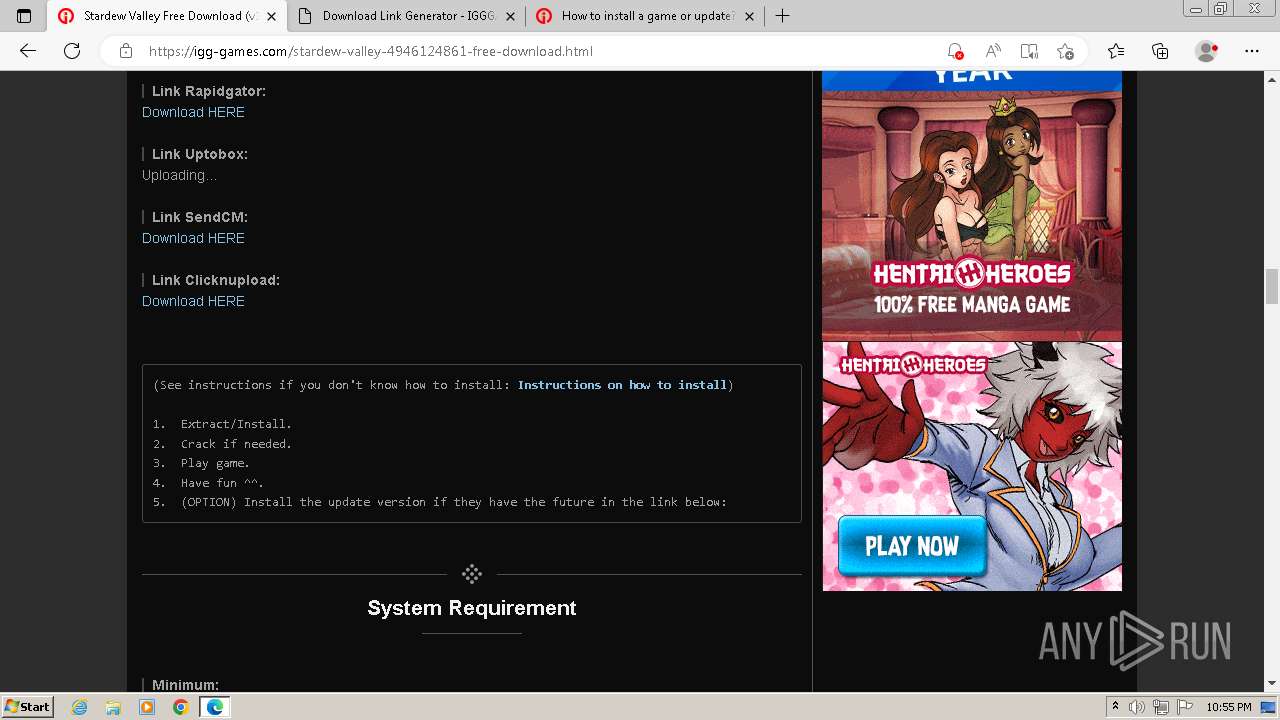Viewport: 1280px width, 720px height.
Task: Select the Link Clicknupload heading
Action: [x=216, y=280]
